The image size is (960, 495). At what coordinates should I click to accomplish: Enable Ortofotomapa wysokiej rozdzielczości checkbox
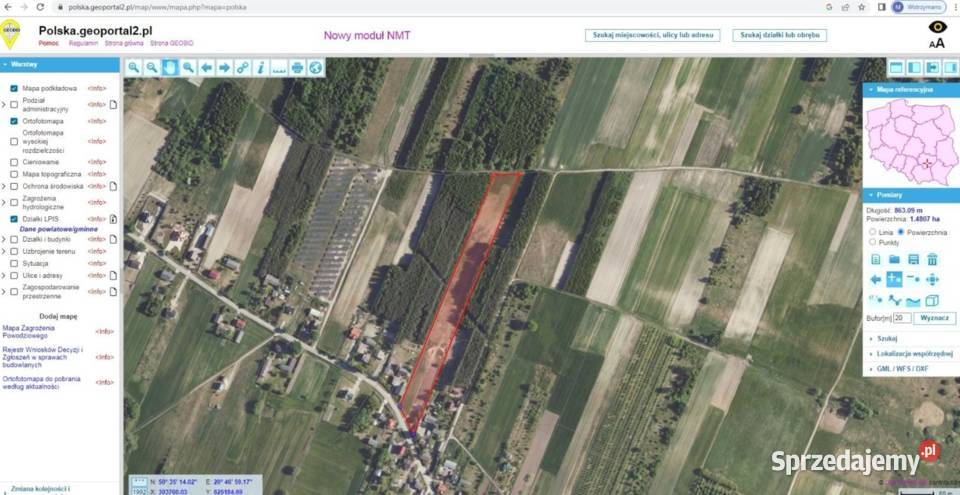[x=14, y=141]
